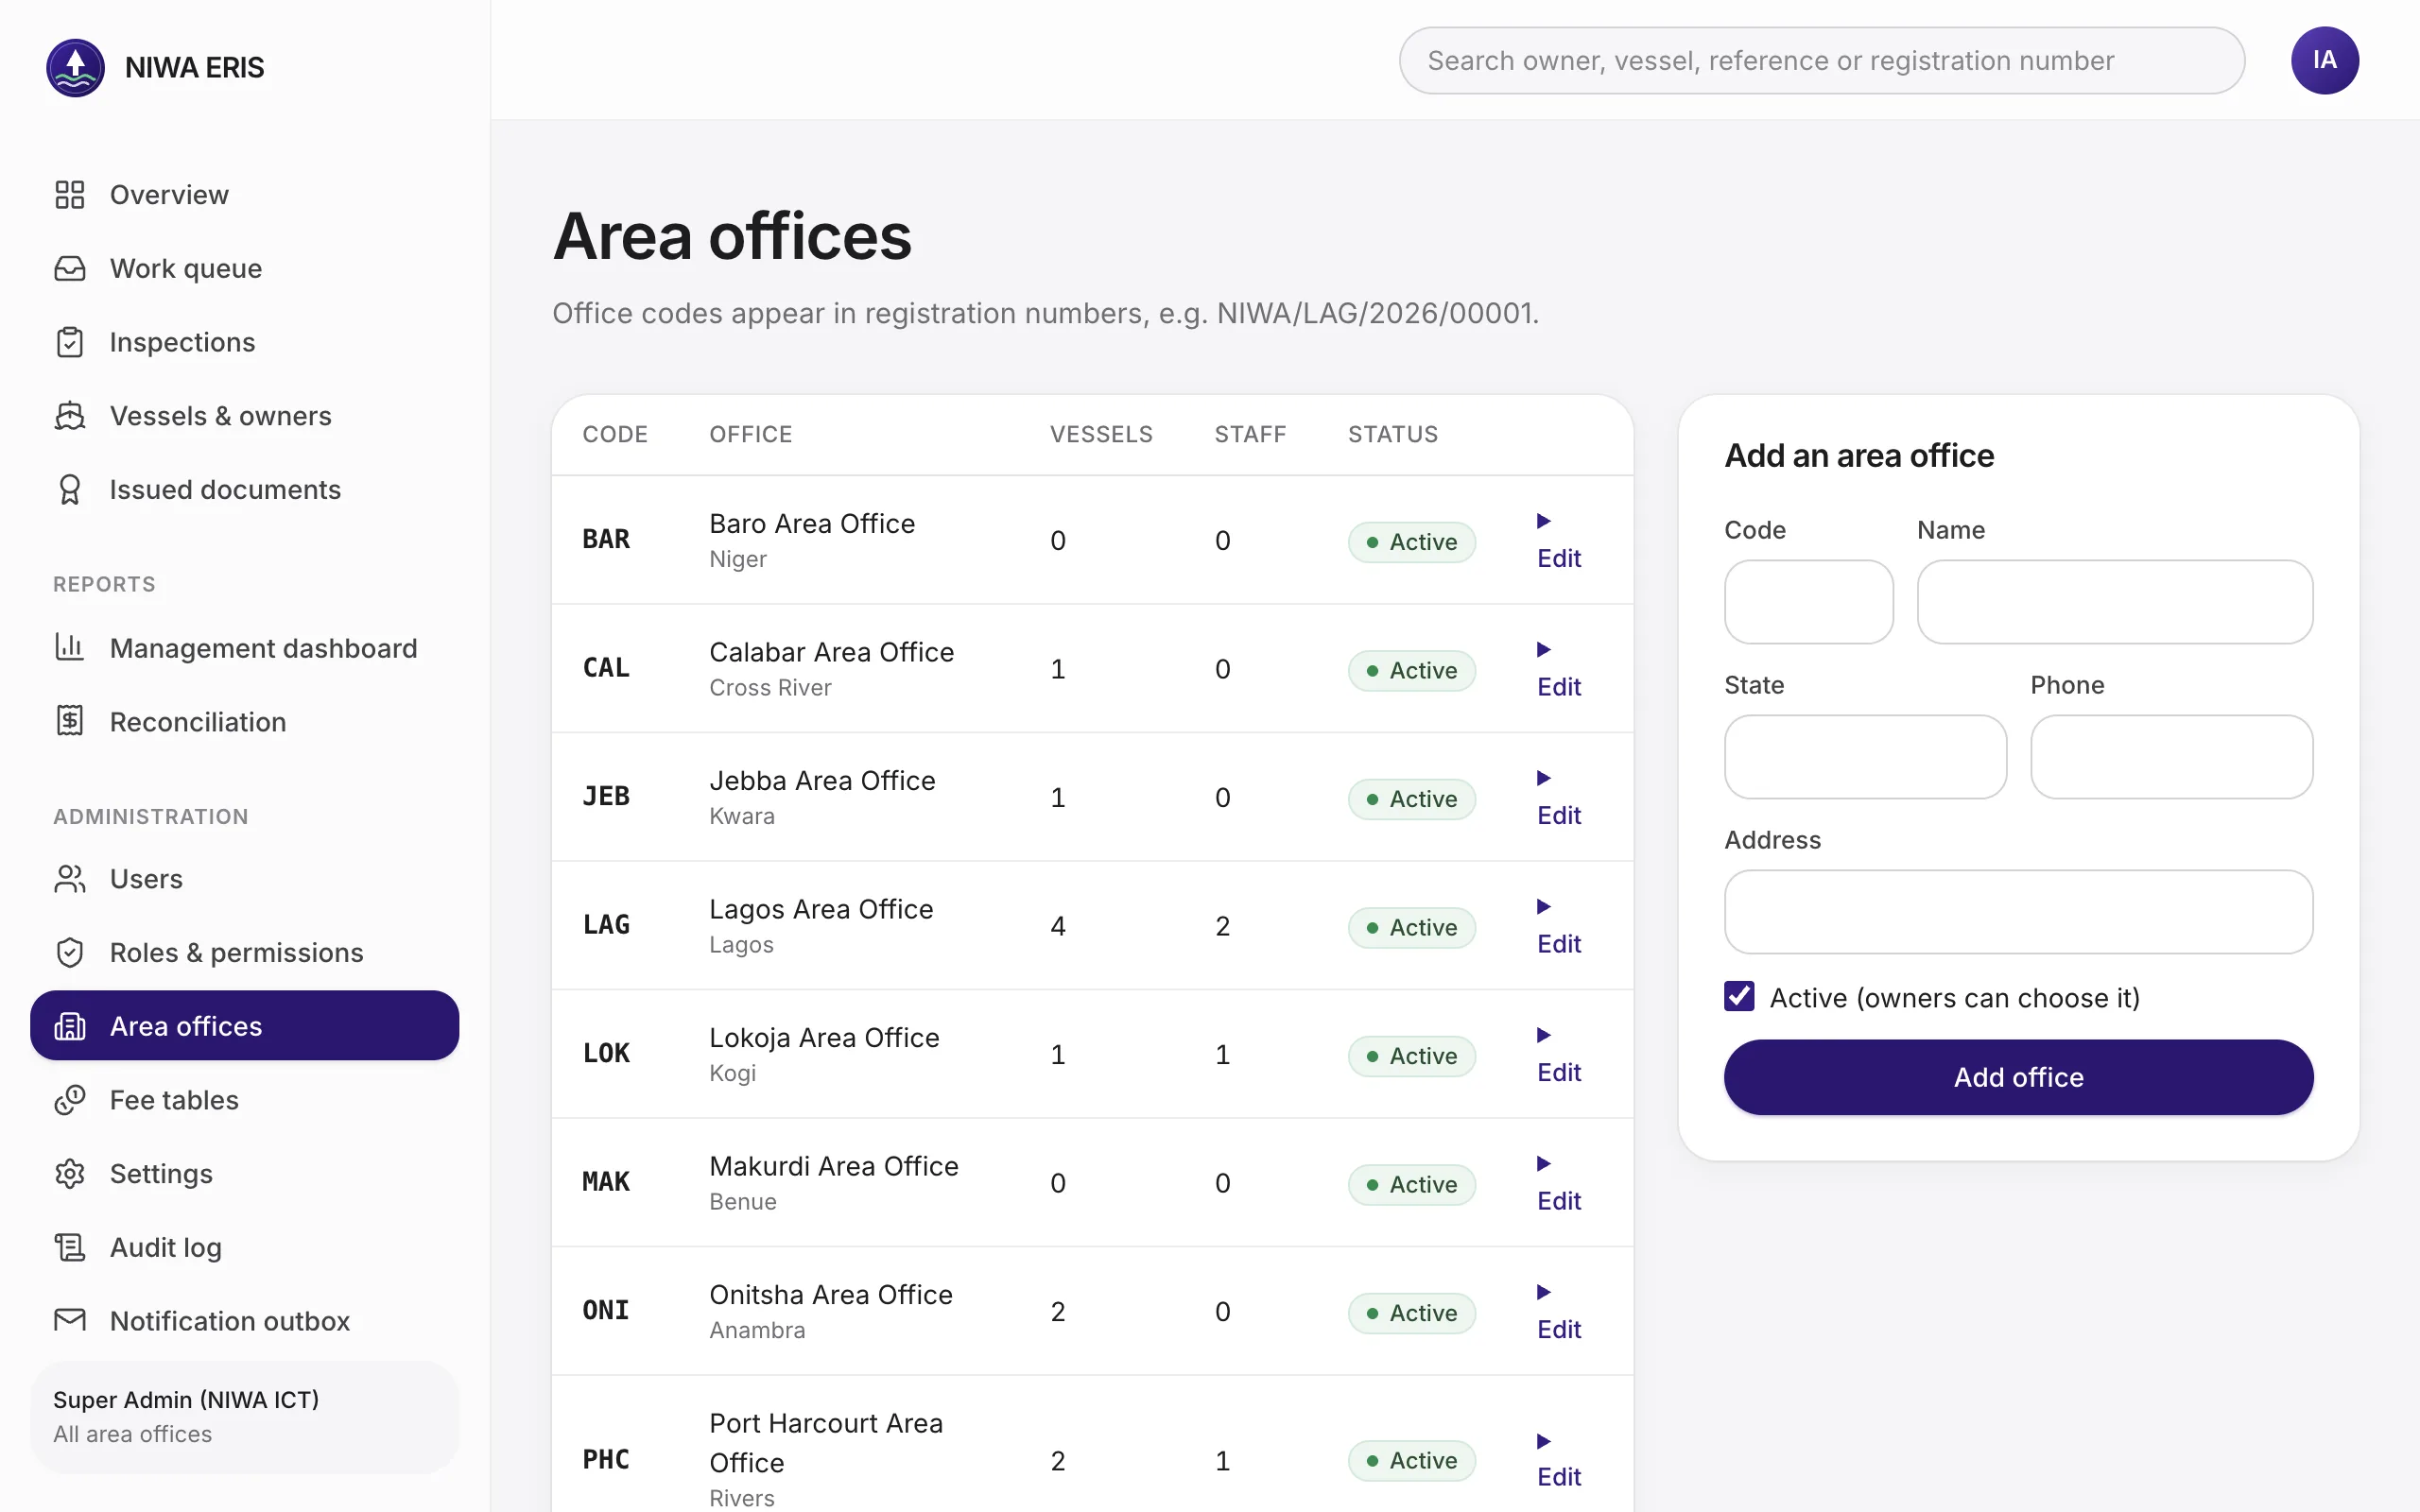Open Overview via its grid icon

point(69,194)
